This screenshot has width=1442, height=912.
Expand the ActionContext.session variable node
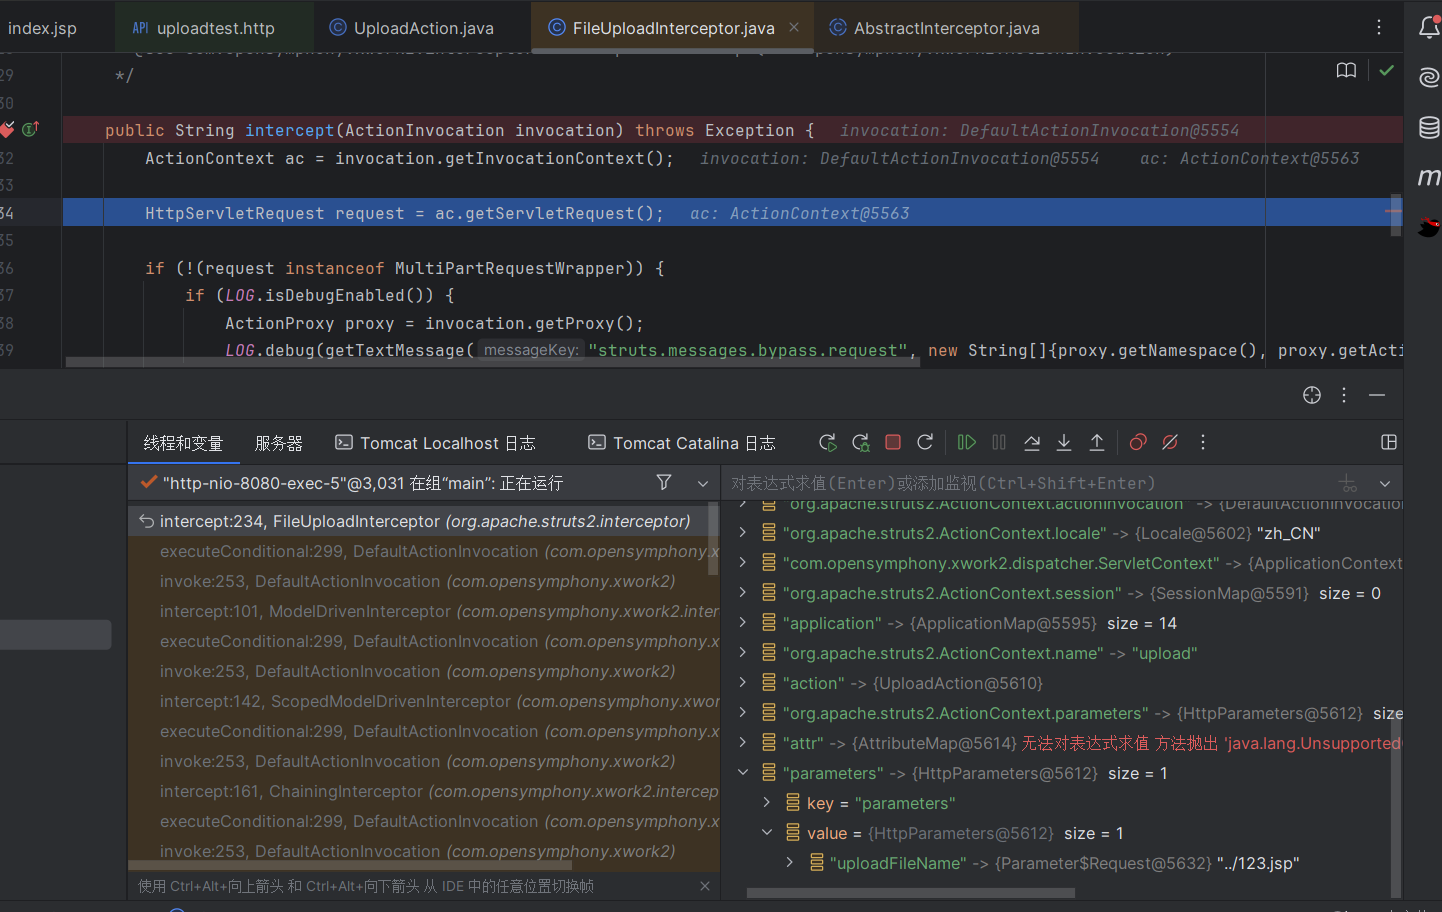pyautogui.click(x=742, y=593)
